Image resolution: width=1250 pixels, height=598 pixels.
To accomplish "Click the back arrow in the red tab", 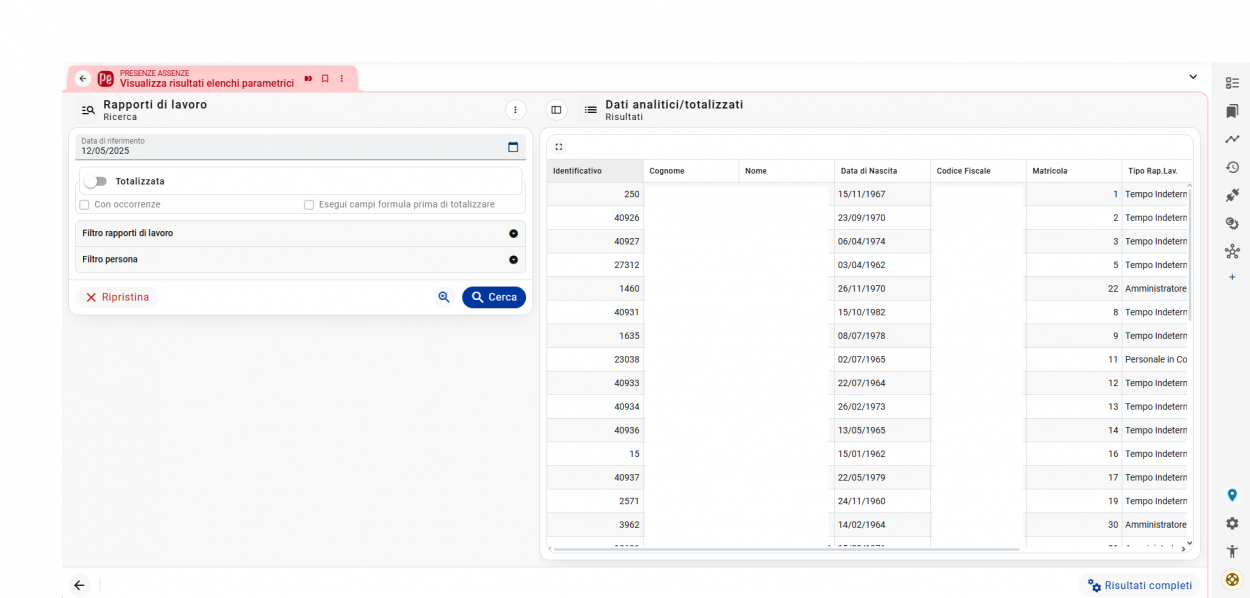I will [x=83, y=79].
